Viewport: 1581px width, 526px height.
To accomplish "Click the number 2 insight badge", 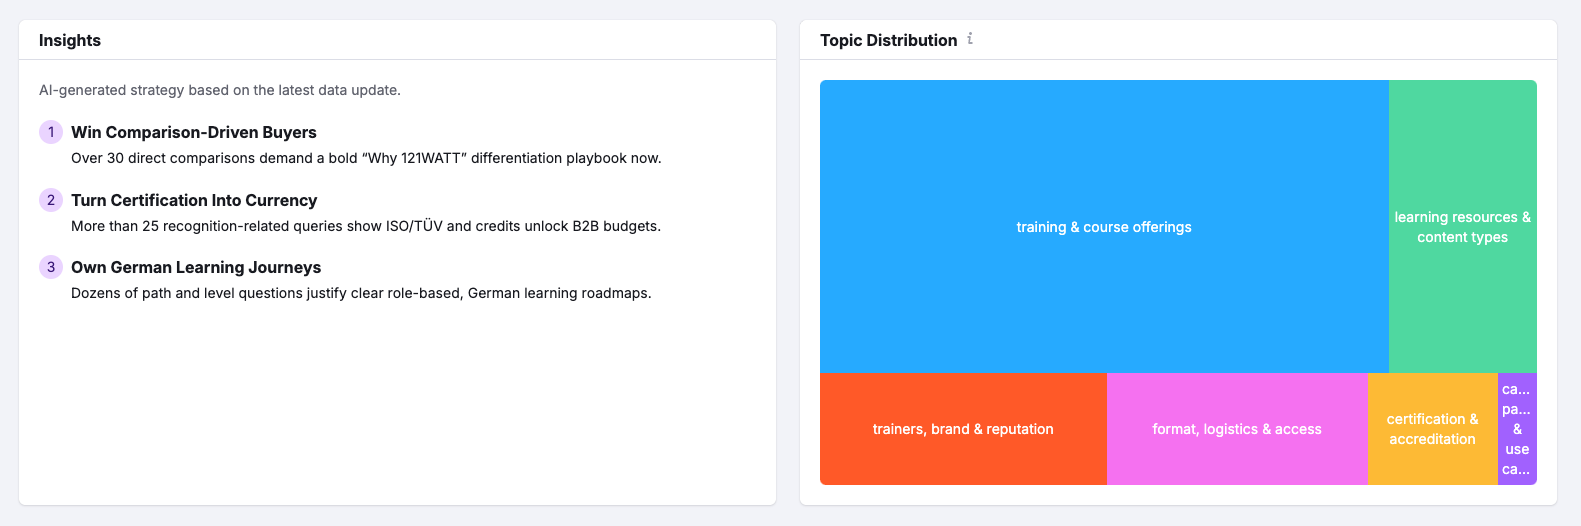I will [51, 200].
